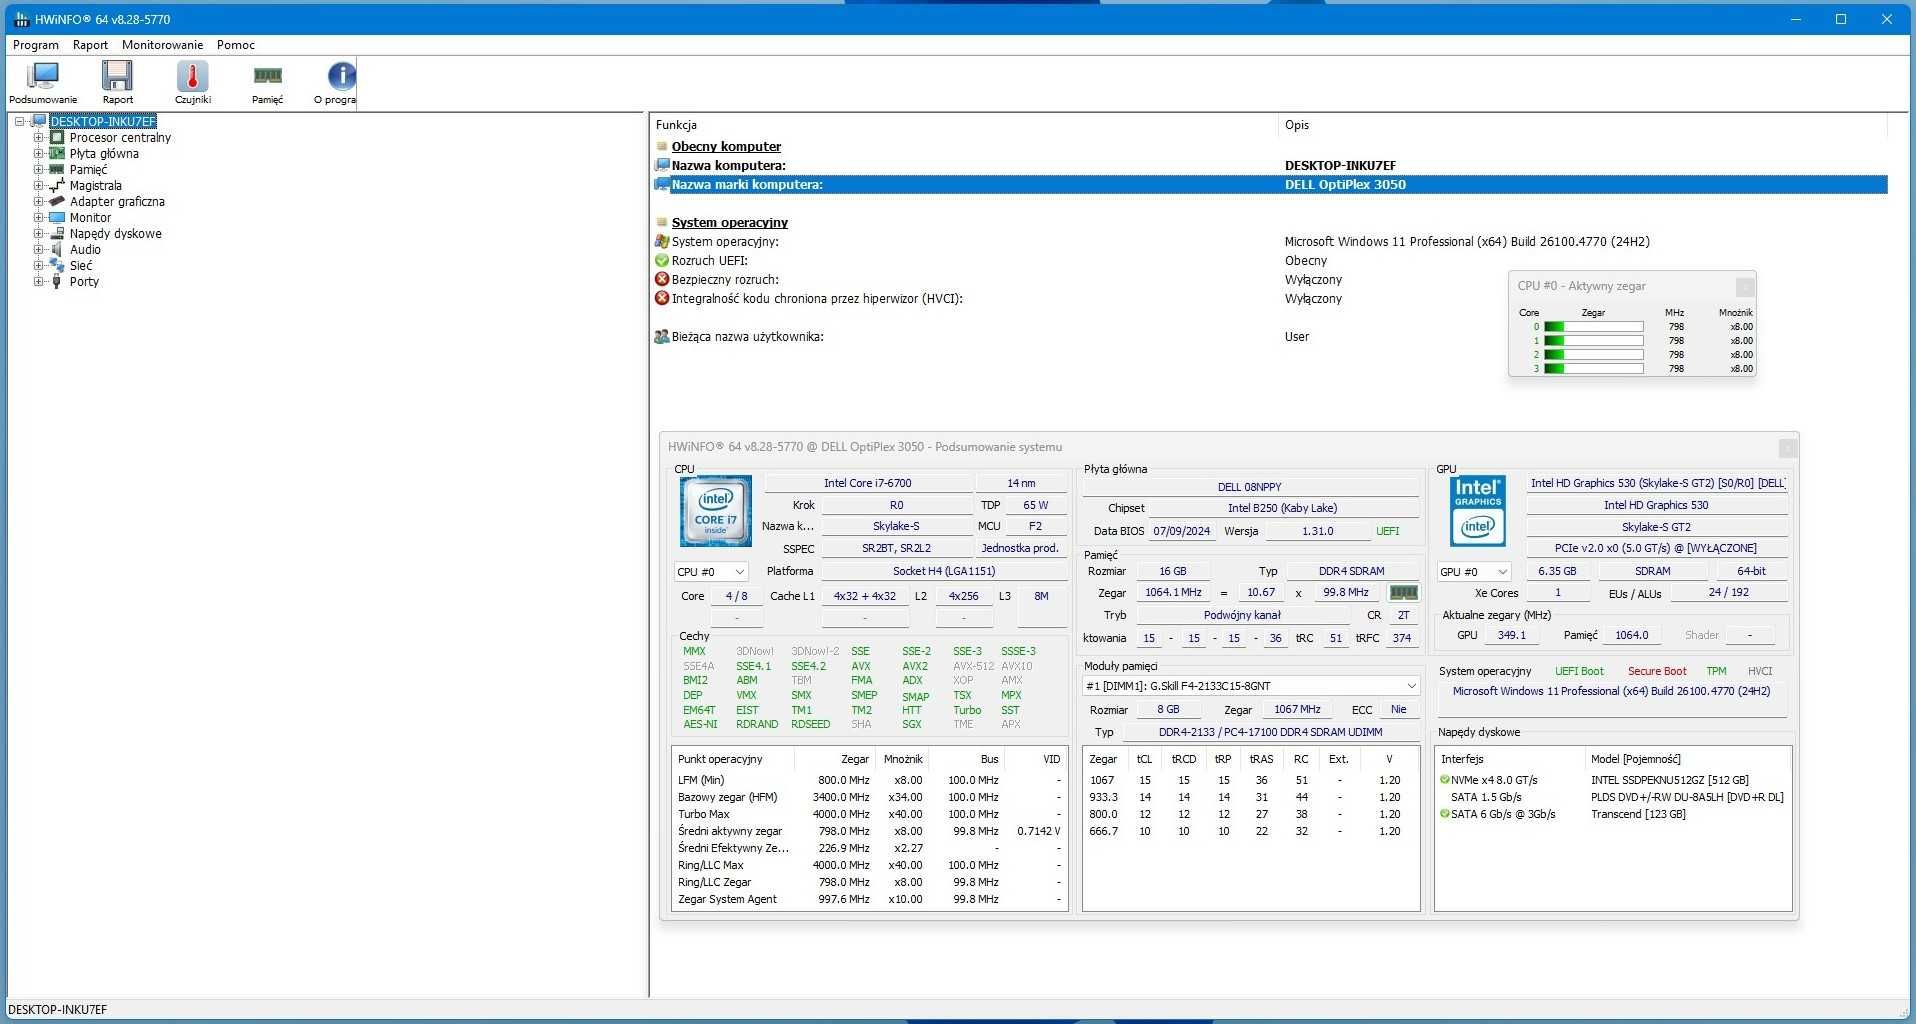This screenshot has width=1916, height=1024.
Task: Click the BIOS date 07/09/2024 field
Action: 1181,532
